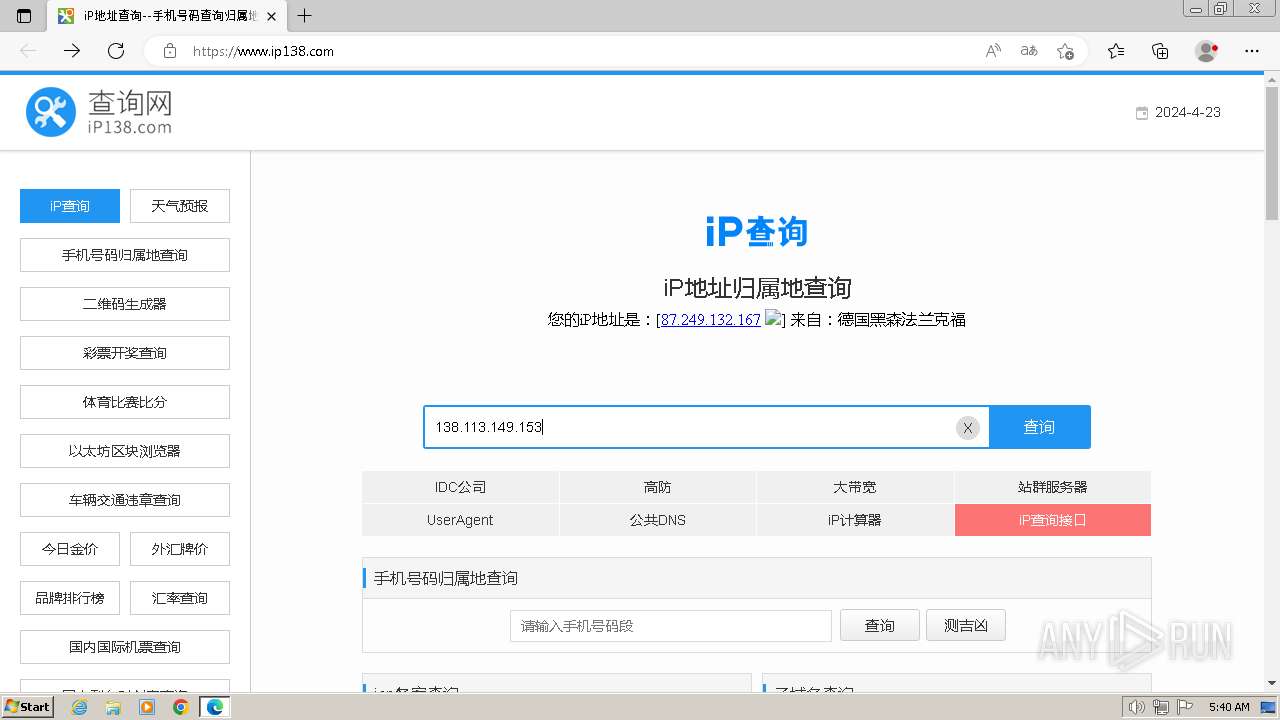
Task: Select the iP查询 sidebar tab
Action: 70,206
